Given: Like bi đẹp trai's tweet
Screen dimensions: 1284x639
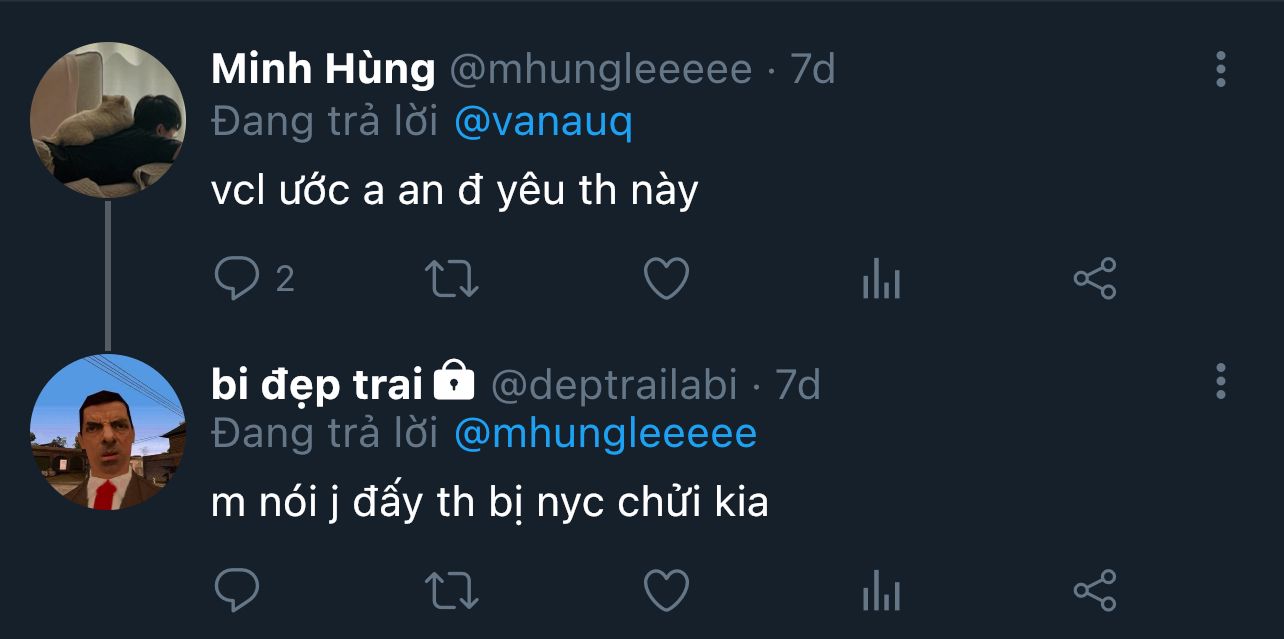Looking at the screenshot, I should tap(666, 590).
